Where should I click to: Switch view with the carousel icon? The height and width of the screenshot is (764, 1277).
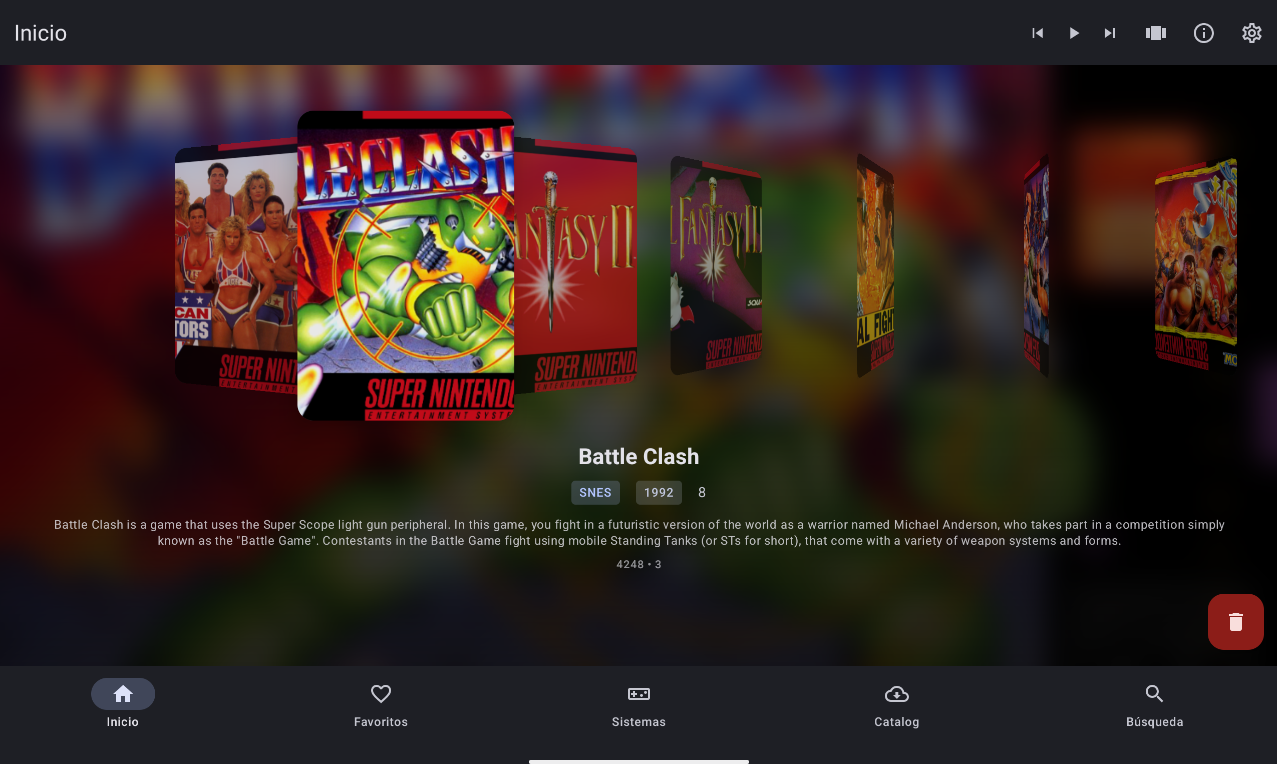coord(1156,33)
